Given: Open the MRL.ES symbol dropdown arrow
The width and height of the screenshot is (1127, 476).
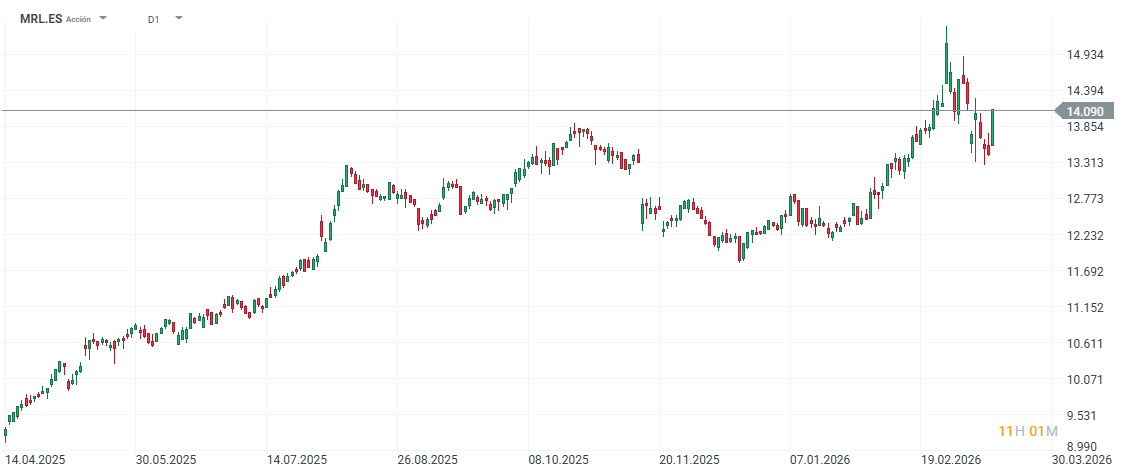Looking at the screenshot, I should (x=104, y=19).
